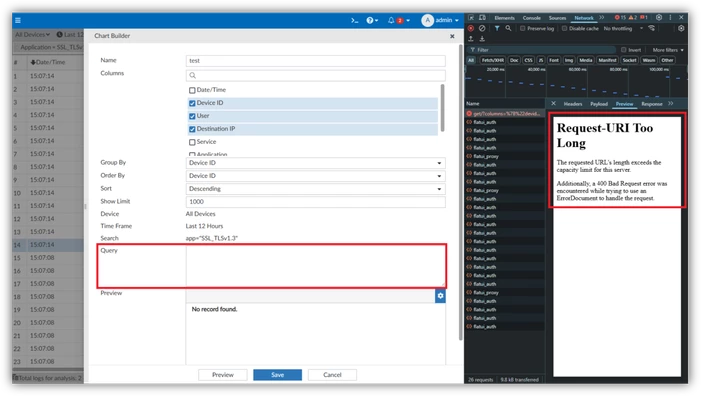Clear the network log
701x396 pixels.
point(482,28)
